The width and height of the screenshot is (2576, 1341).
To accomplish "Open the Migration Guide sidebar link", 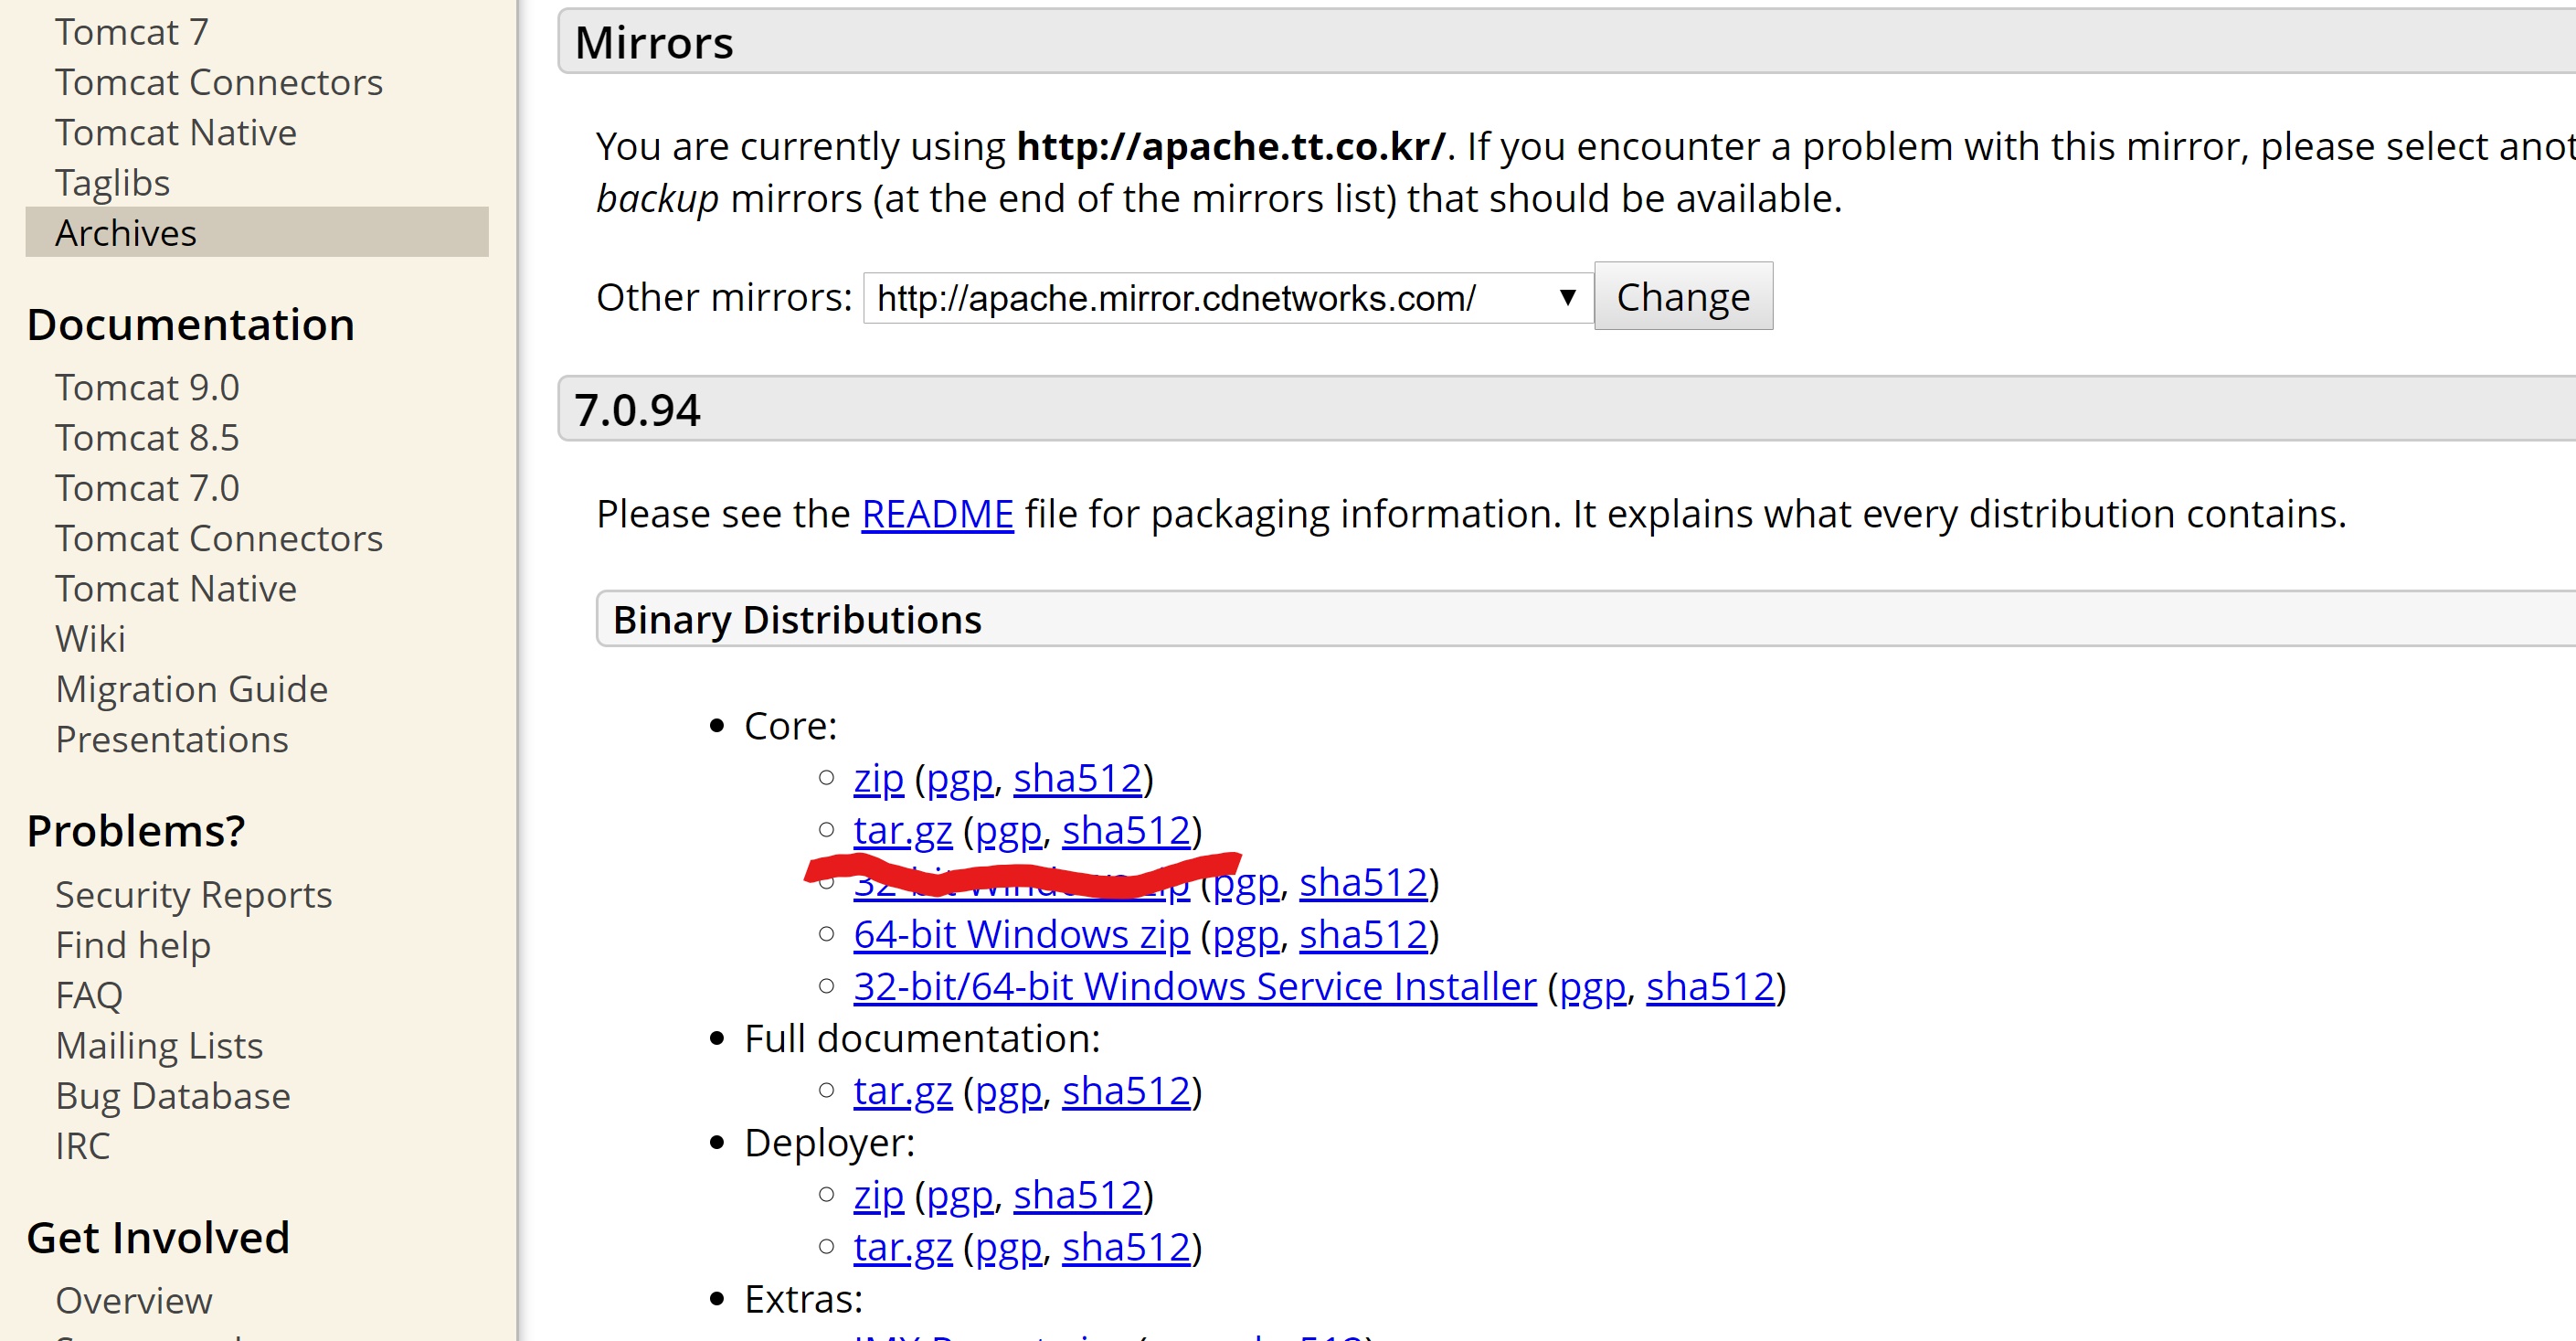I will pyautogui.click(x=191, y=689).
